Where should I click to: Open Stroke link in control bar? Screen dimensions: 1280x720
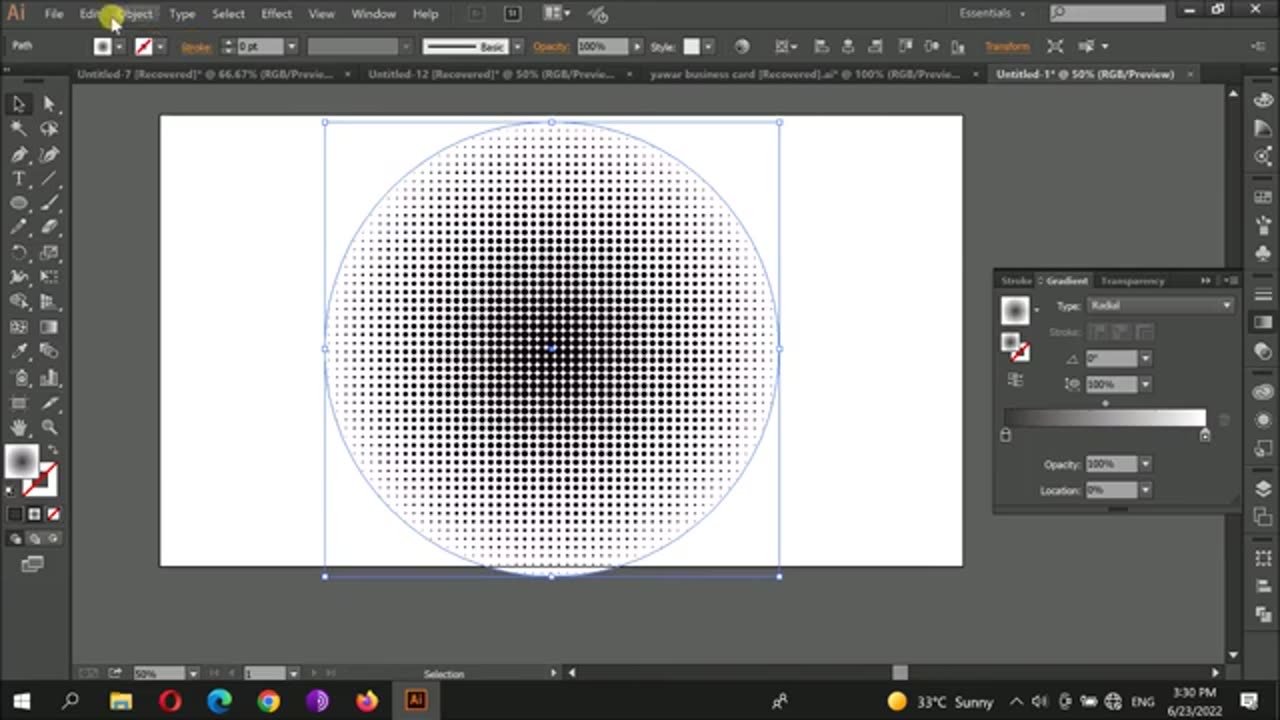[x=196, y=46]
